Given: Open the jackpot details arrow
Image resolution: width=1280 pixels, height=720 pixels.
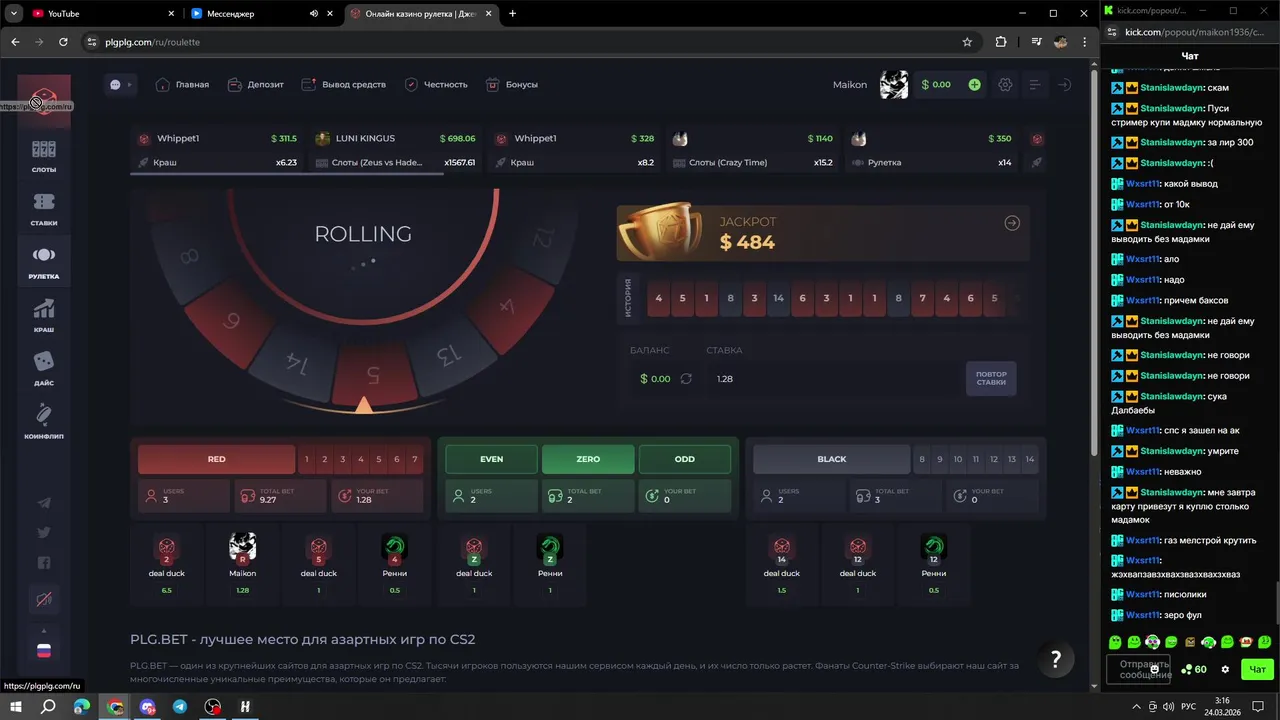Looking at the screenshot, I should click(1012, 223).
